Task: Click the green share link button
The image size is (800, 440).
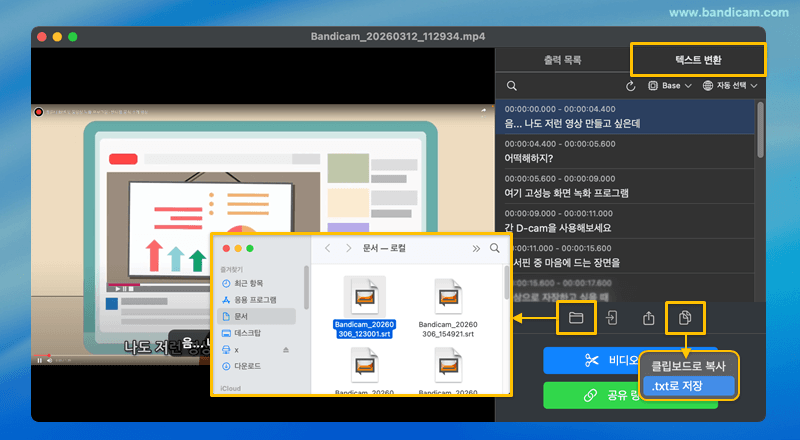Action: point(592,395)
